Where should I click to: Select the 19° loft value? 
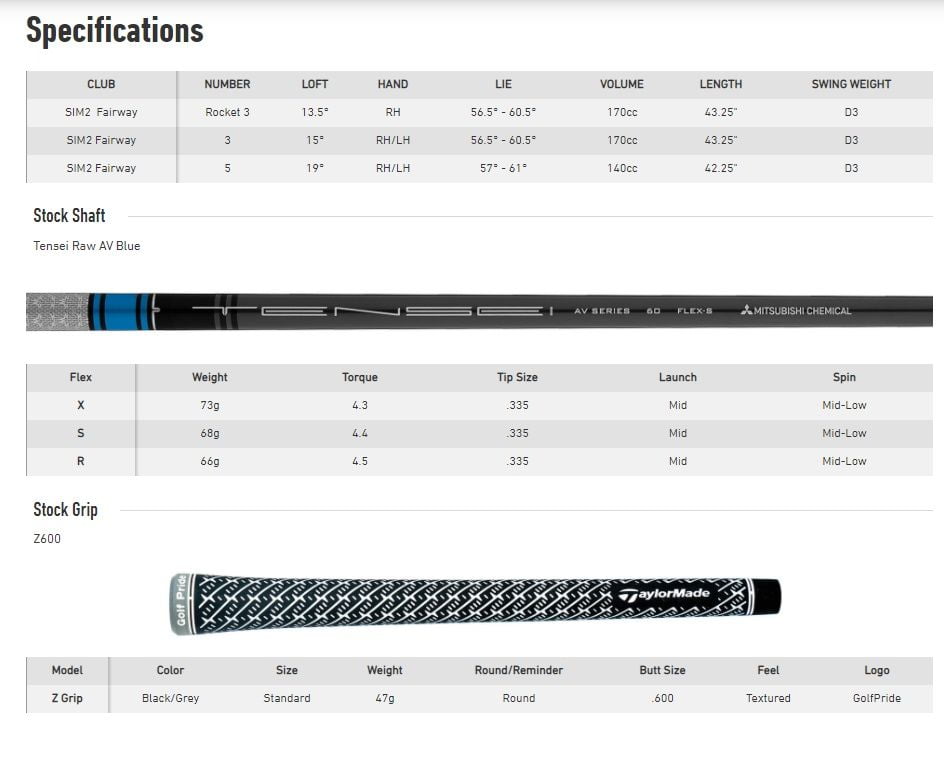pyautogui.click(x=314, y=168)
